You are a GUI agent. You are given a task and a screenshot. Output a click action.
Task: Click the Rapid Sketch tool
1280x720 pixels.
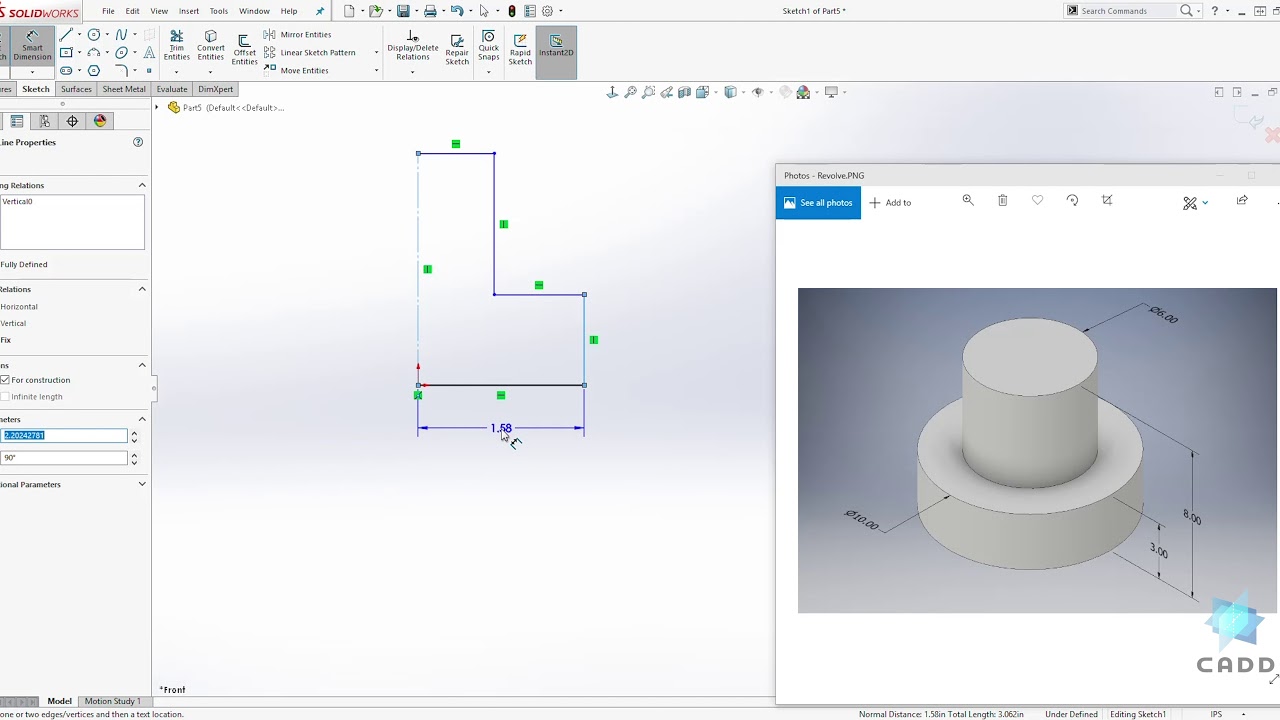[x=520, y=49]
